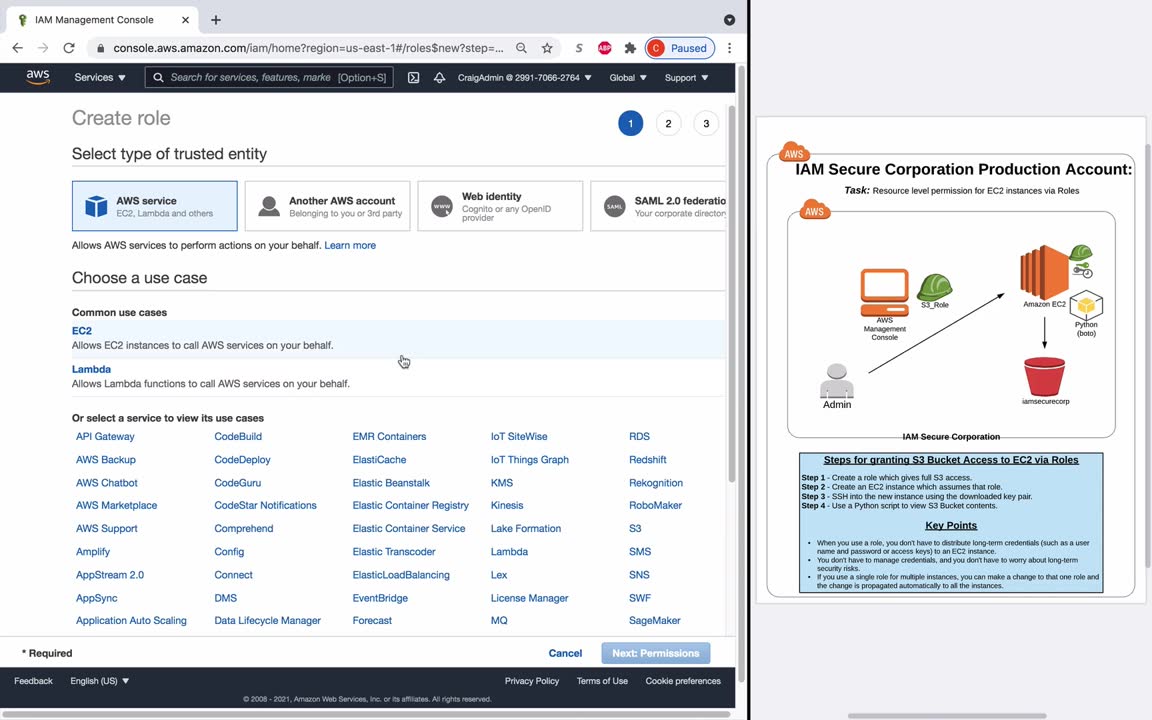Click the AWS search services field
Screen dimensions: 1152x720
269,77
